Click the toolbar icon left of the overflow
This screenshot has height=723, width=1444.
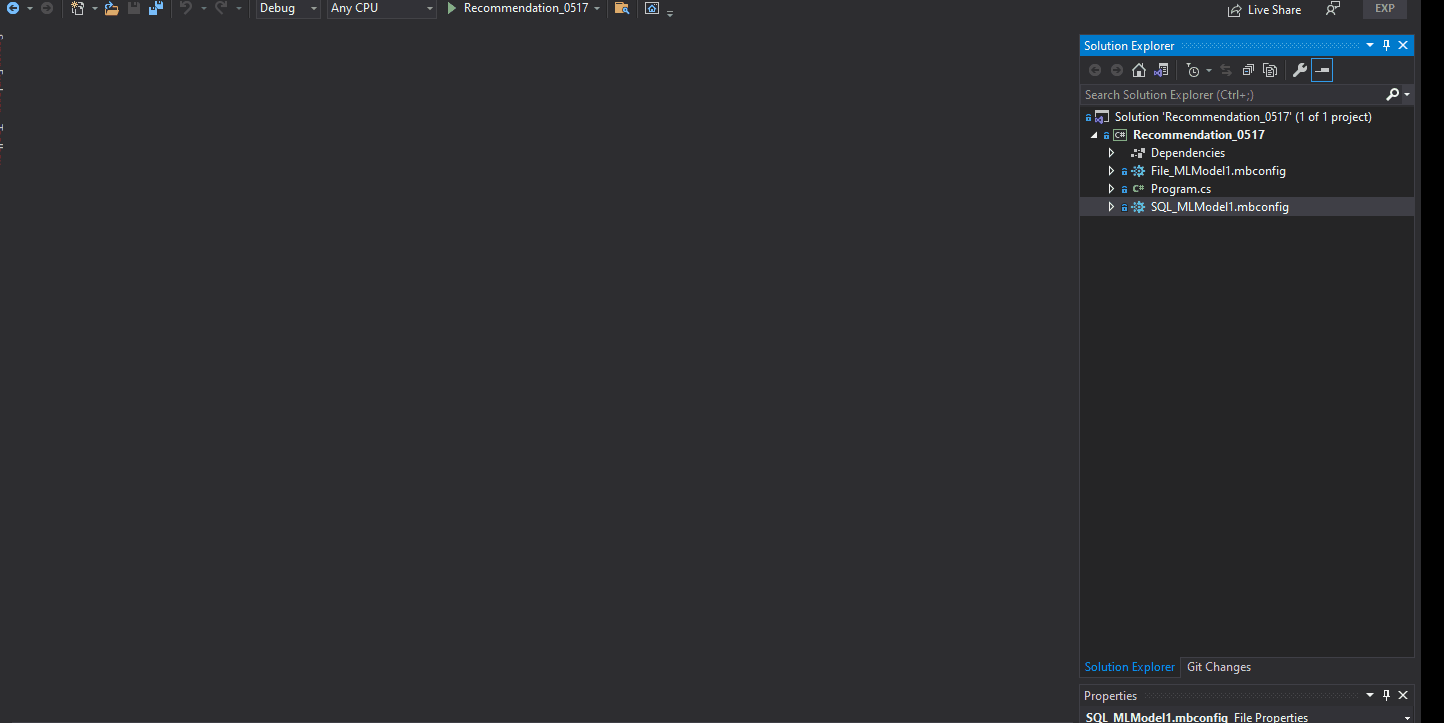point(652,8)
